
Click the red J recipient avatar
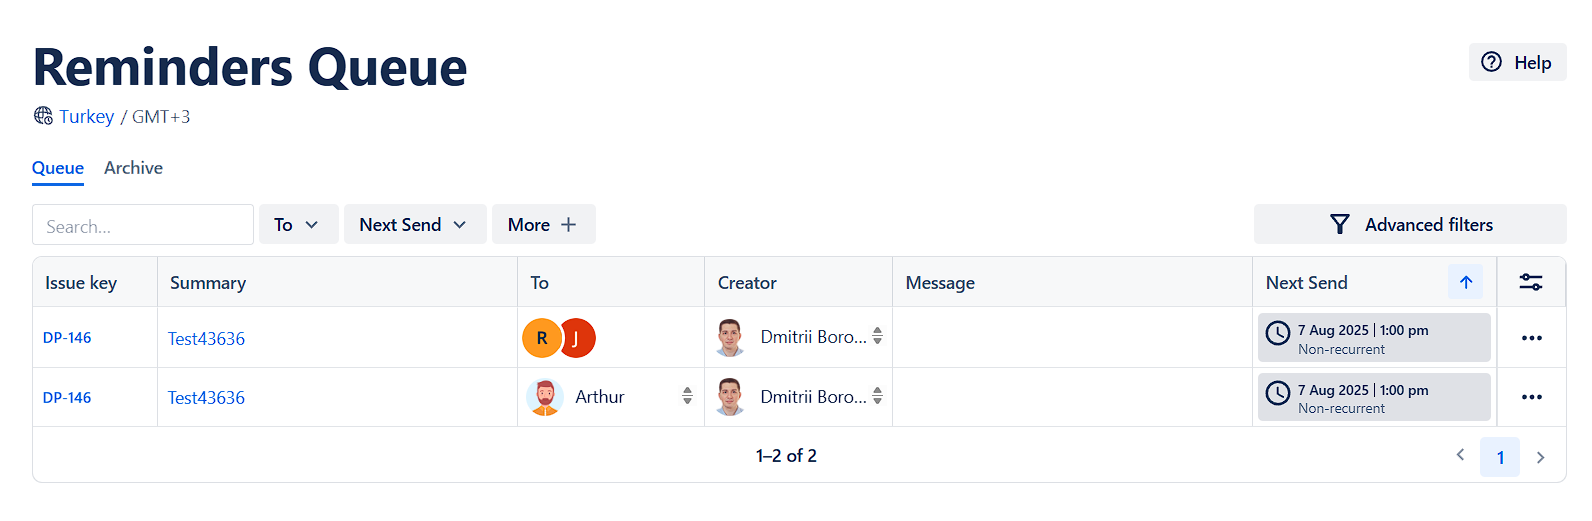[580, 338]
